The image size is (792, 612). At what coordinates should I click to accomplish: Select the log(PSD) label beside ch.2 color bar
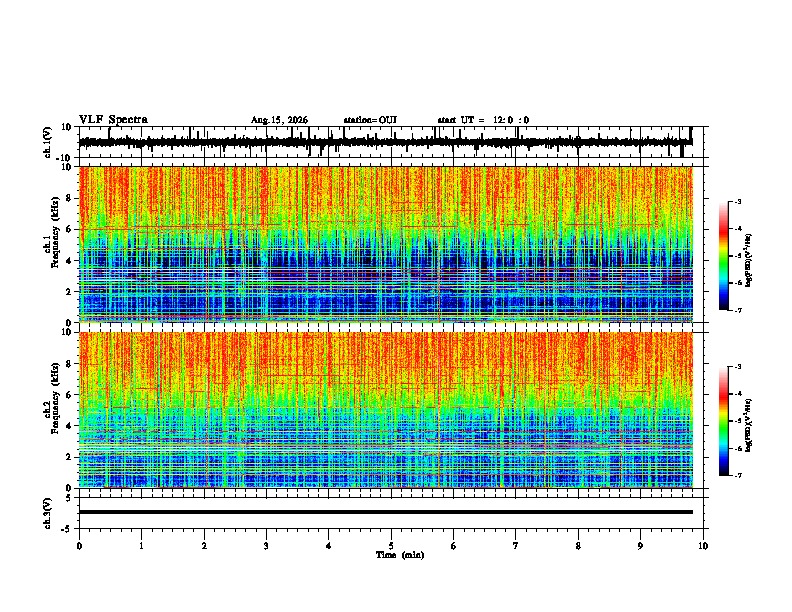[x=749, y=425]
